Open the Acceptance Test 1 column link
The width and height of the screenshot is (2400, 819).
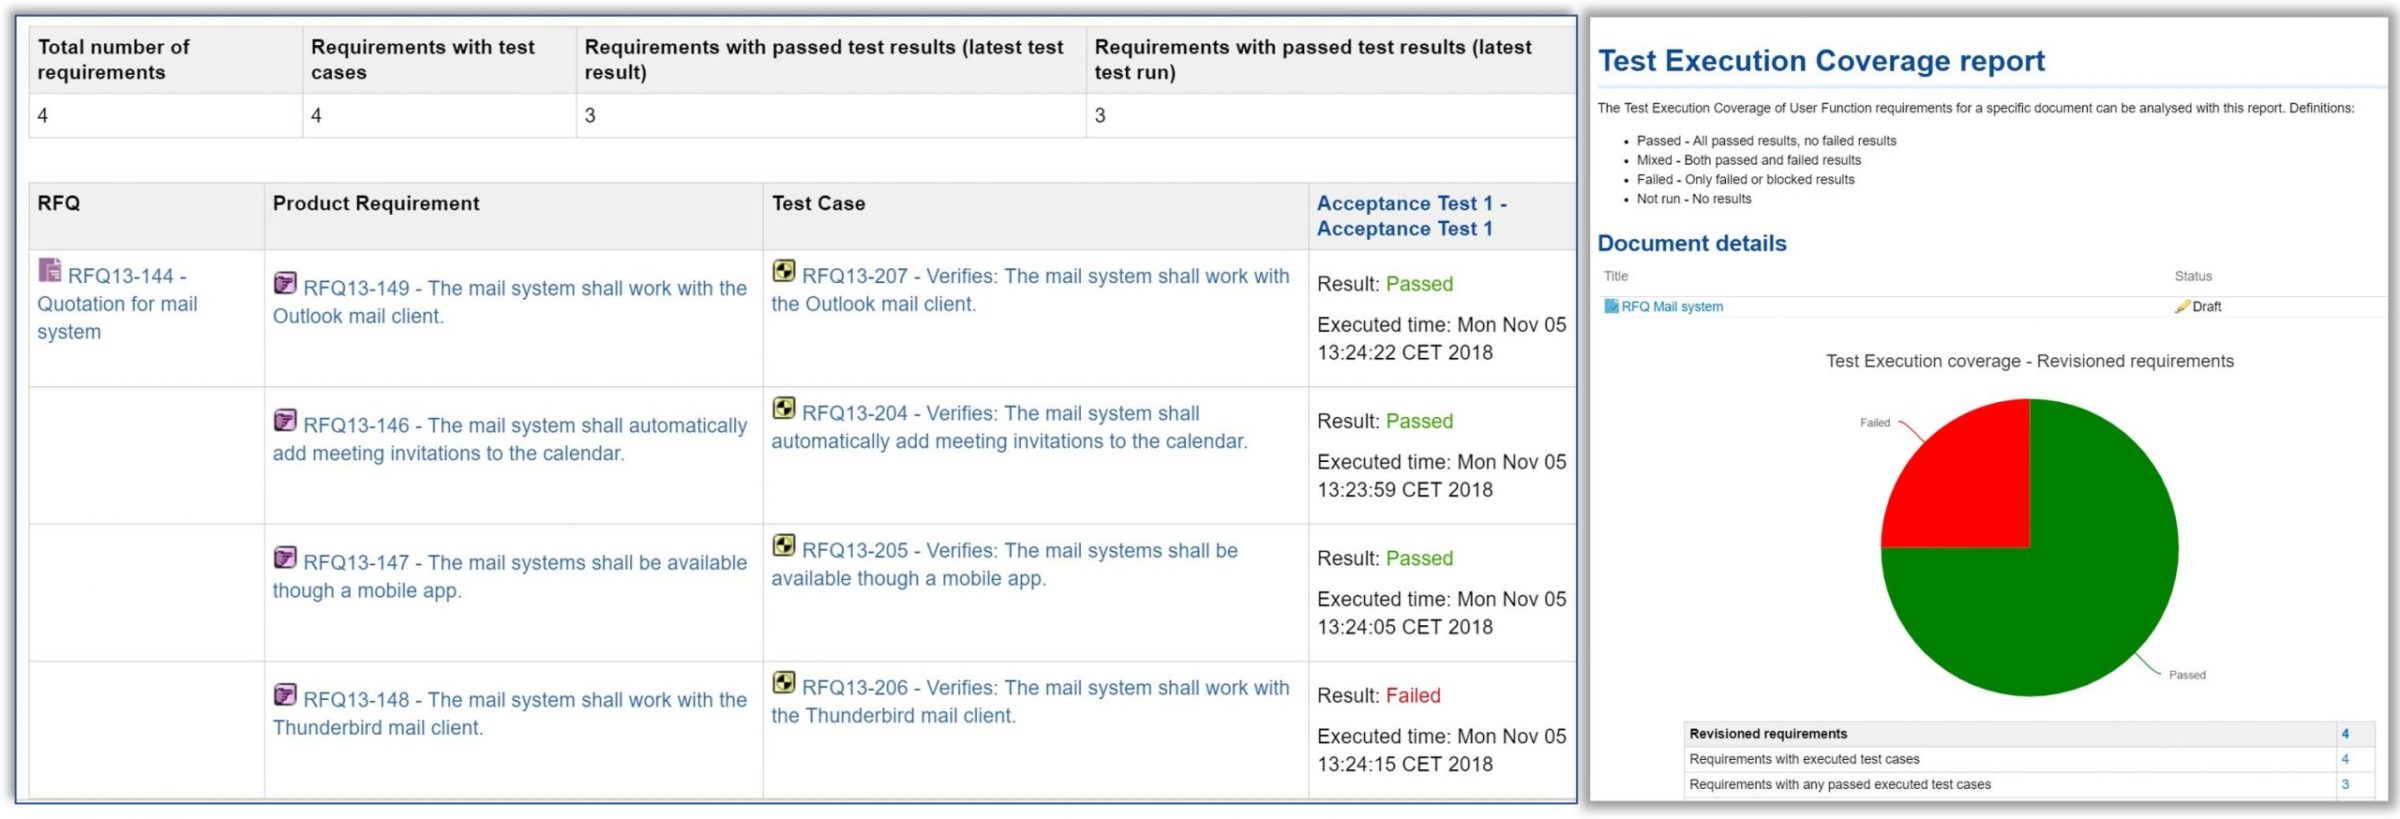1411,216
